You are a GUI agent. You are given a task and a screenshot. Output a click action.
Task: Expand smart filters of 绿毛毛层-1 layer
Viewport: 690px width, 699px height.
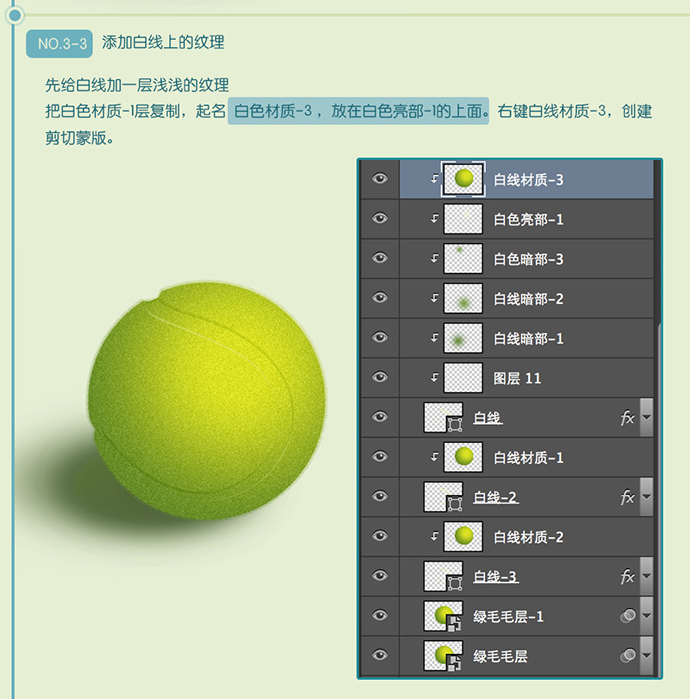pyautogui.click(x=646, y=617)
